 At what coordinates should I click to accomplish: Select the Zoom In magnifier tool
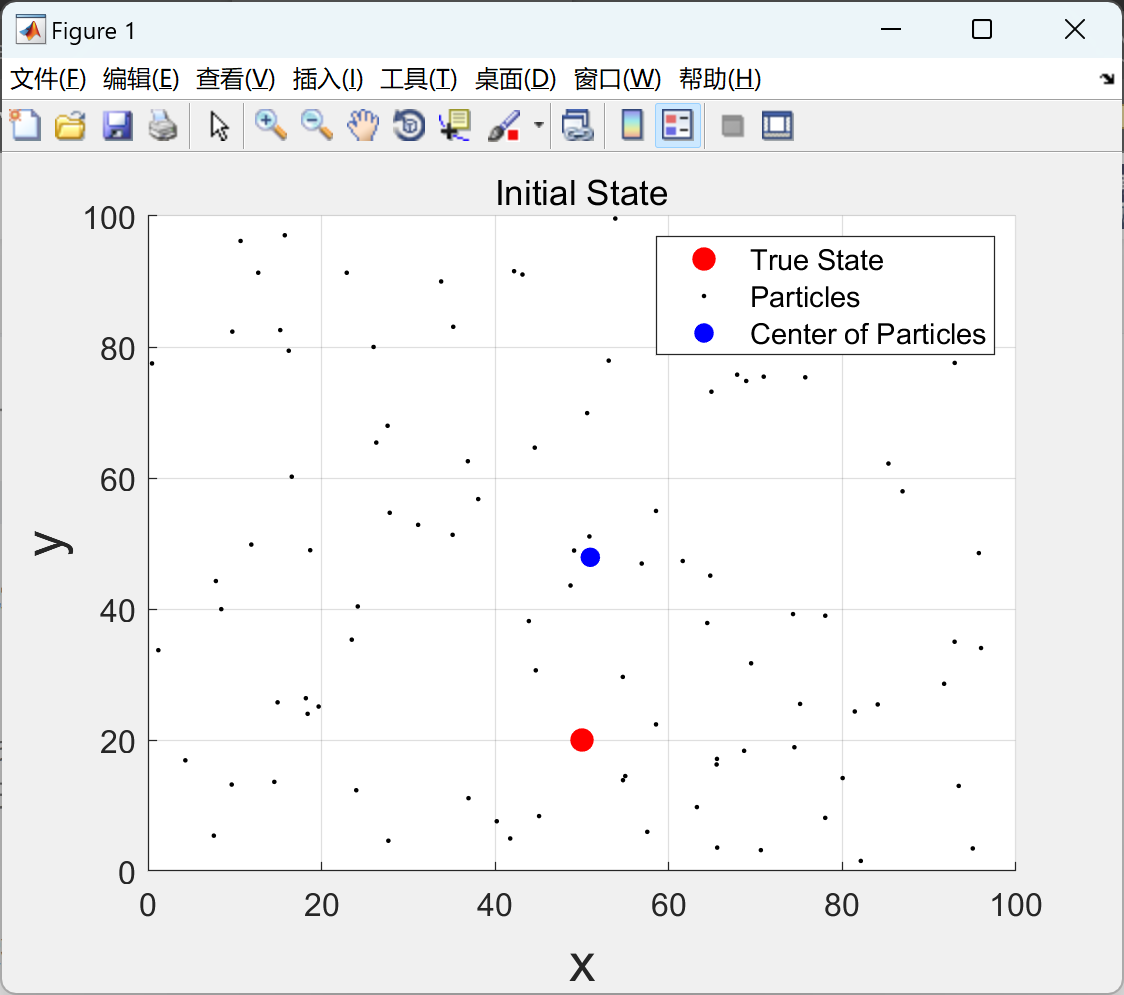pyautogui.click(x=270, y=125)
